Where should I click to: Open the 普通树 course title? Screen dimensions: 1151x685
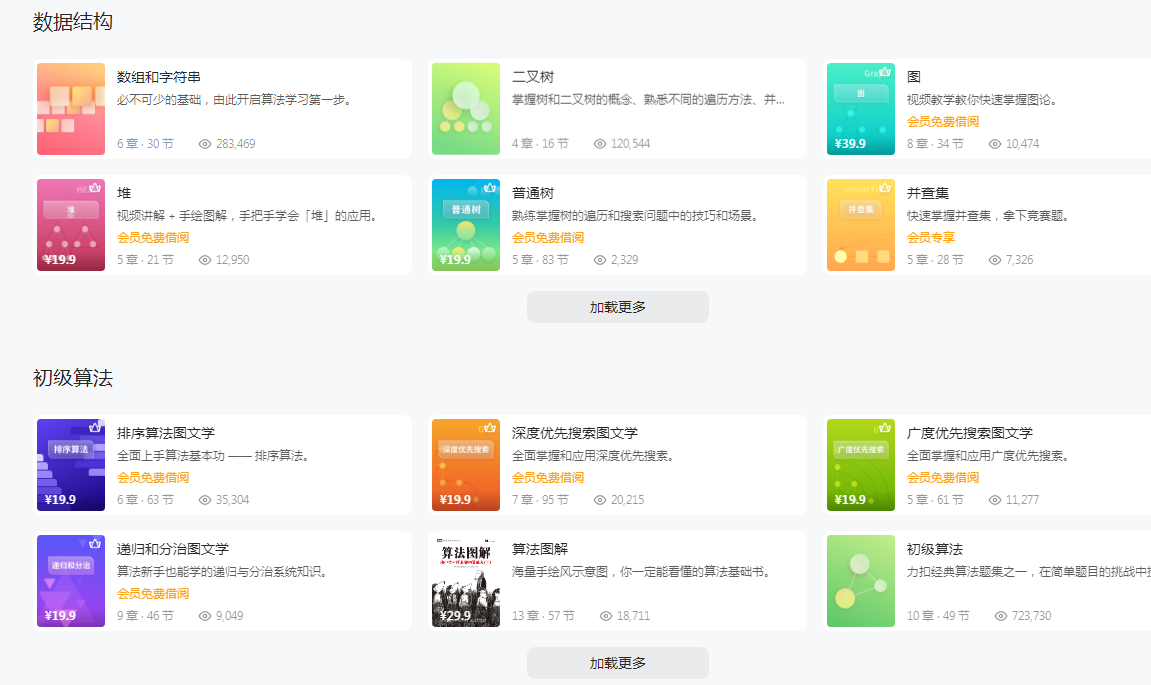(532, 193)
